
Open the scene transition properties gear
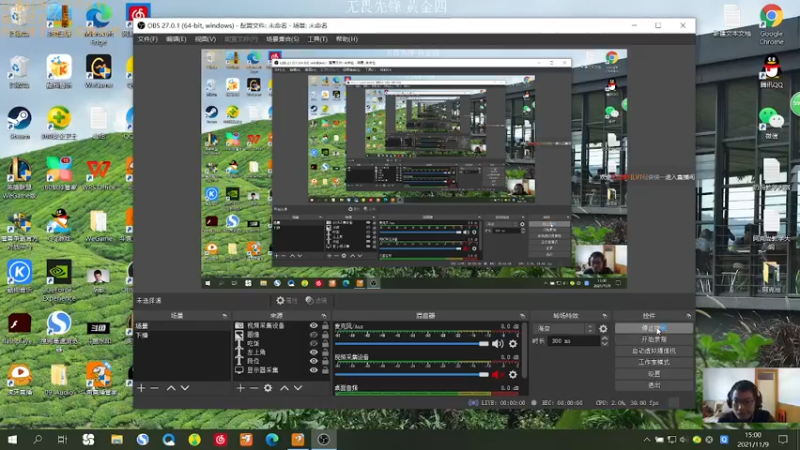[x=603, y=329]
